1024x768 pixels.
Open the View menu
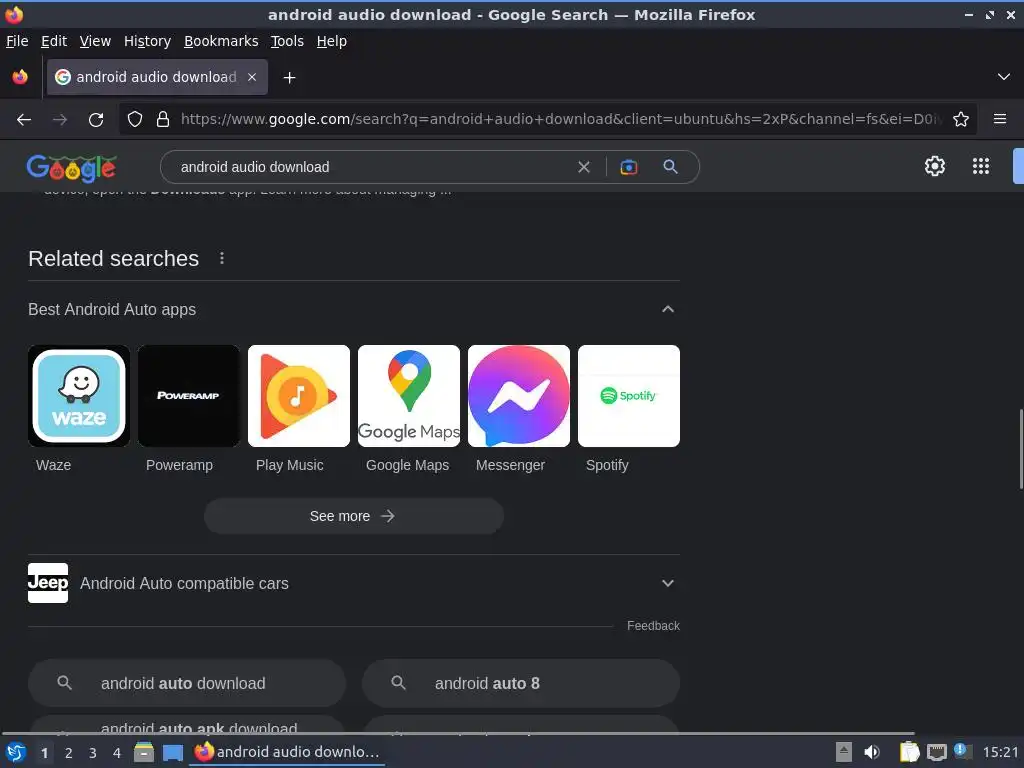[x=95, y=41]
